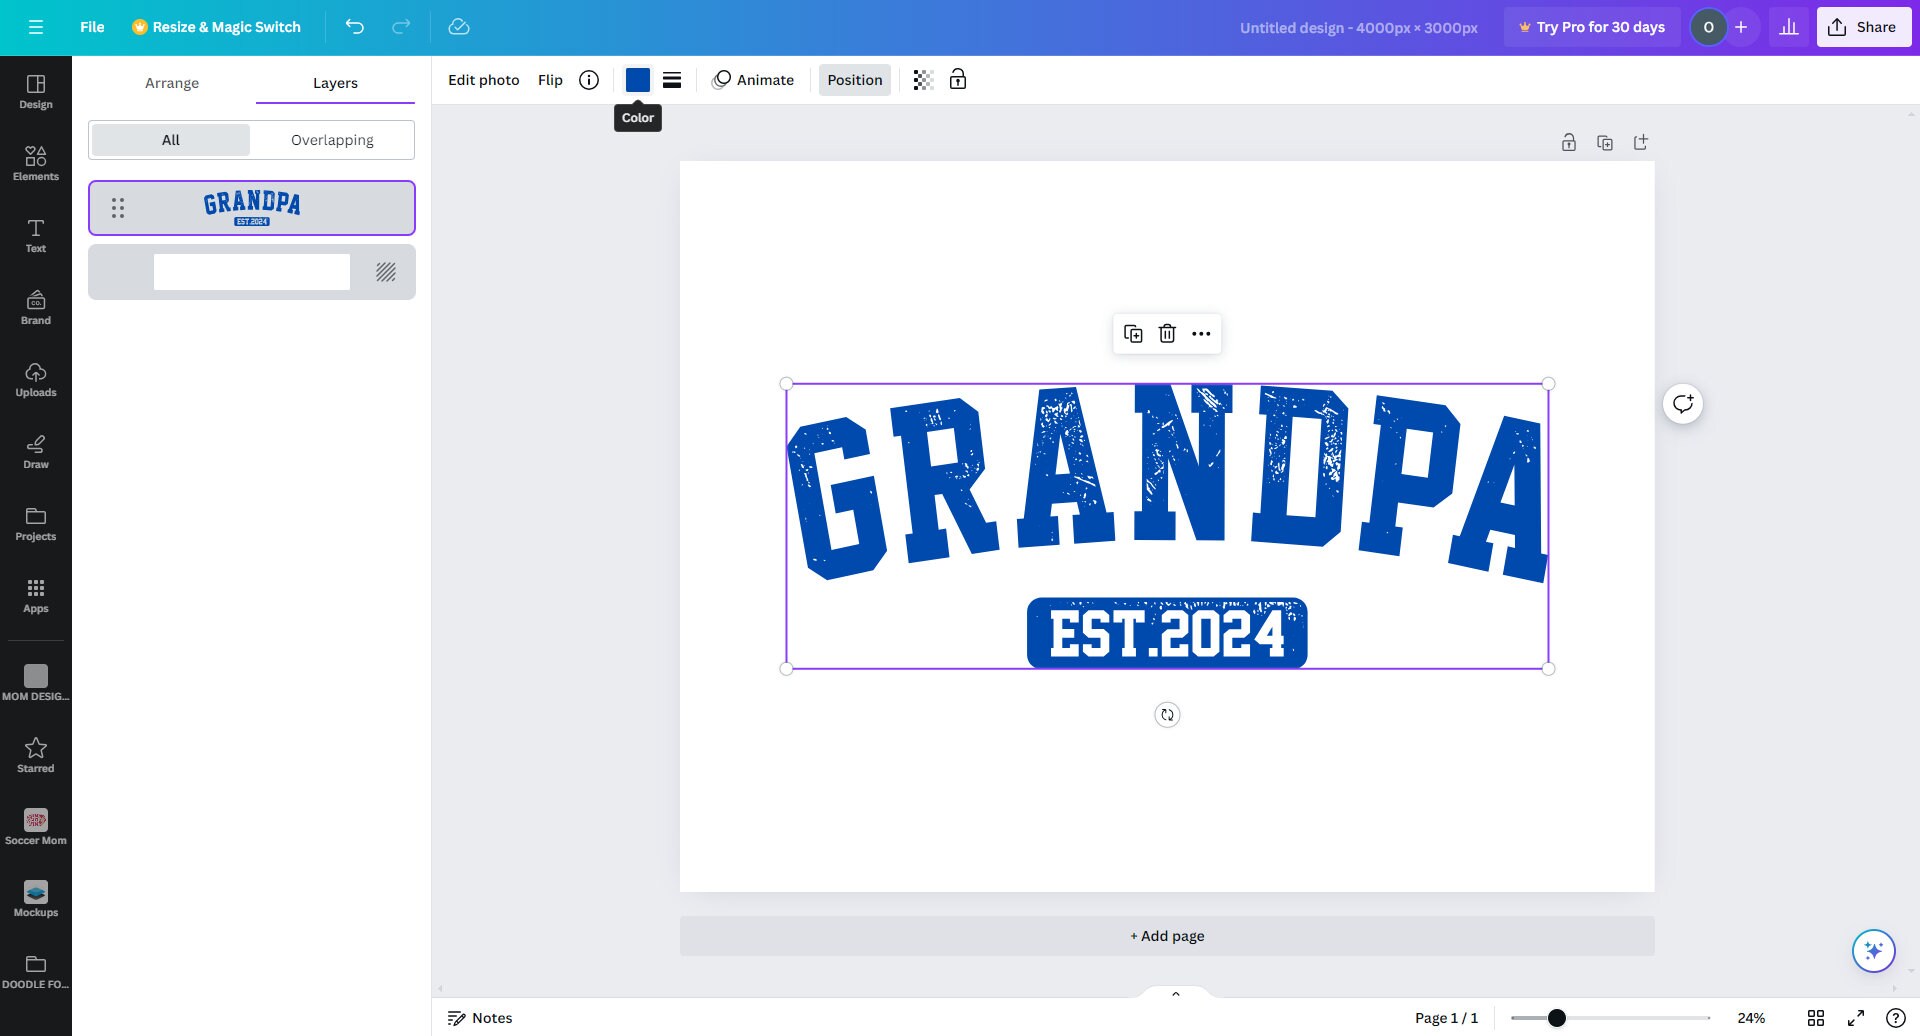Open the Elements panel in the sidebar
This screenshot has height=1036, width=1920.
coord(36,163)
